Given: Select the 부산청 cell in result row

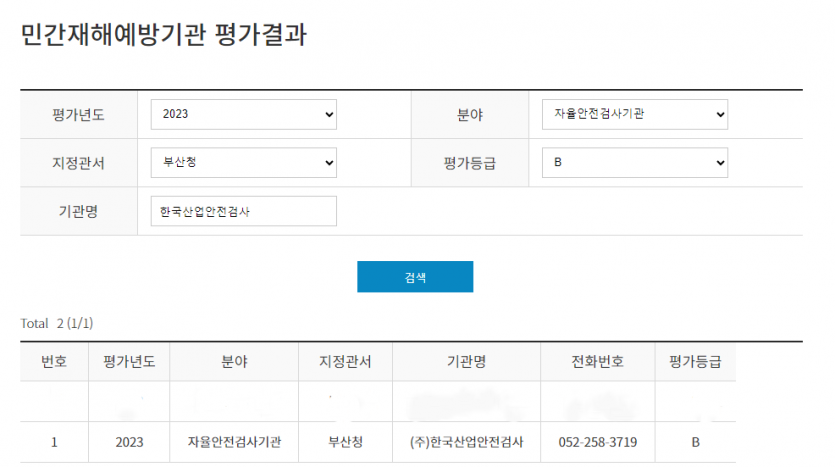Looking at the screenshot, I should pos(345,442).
